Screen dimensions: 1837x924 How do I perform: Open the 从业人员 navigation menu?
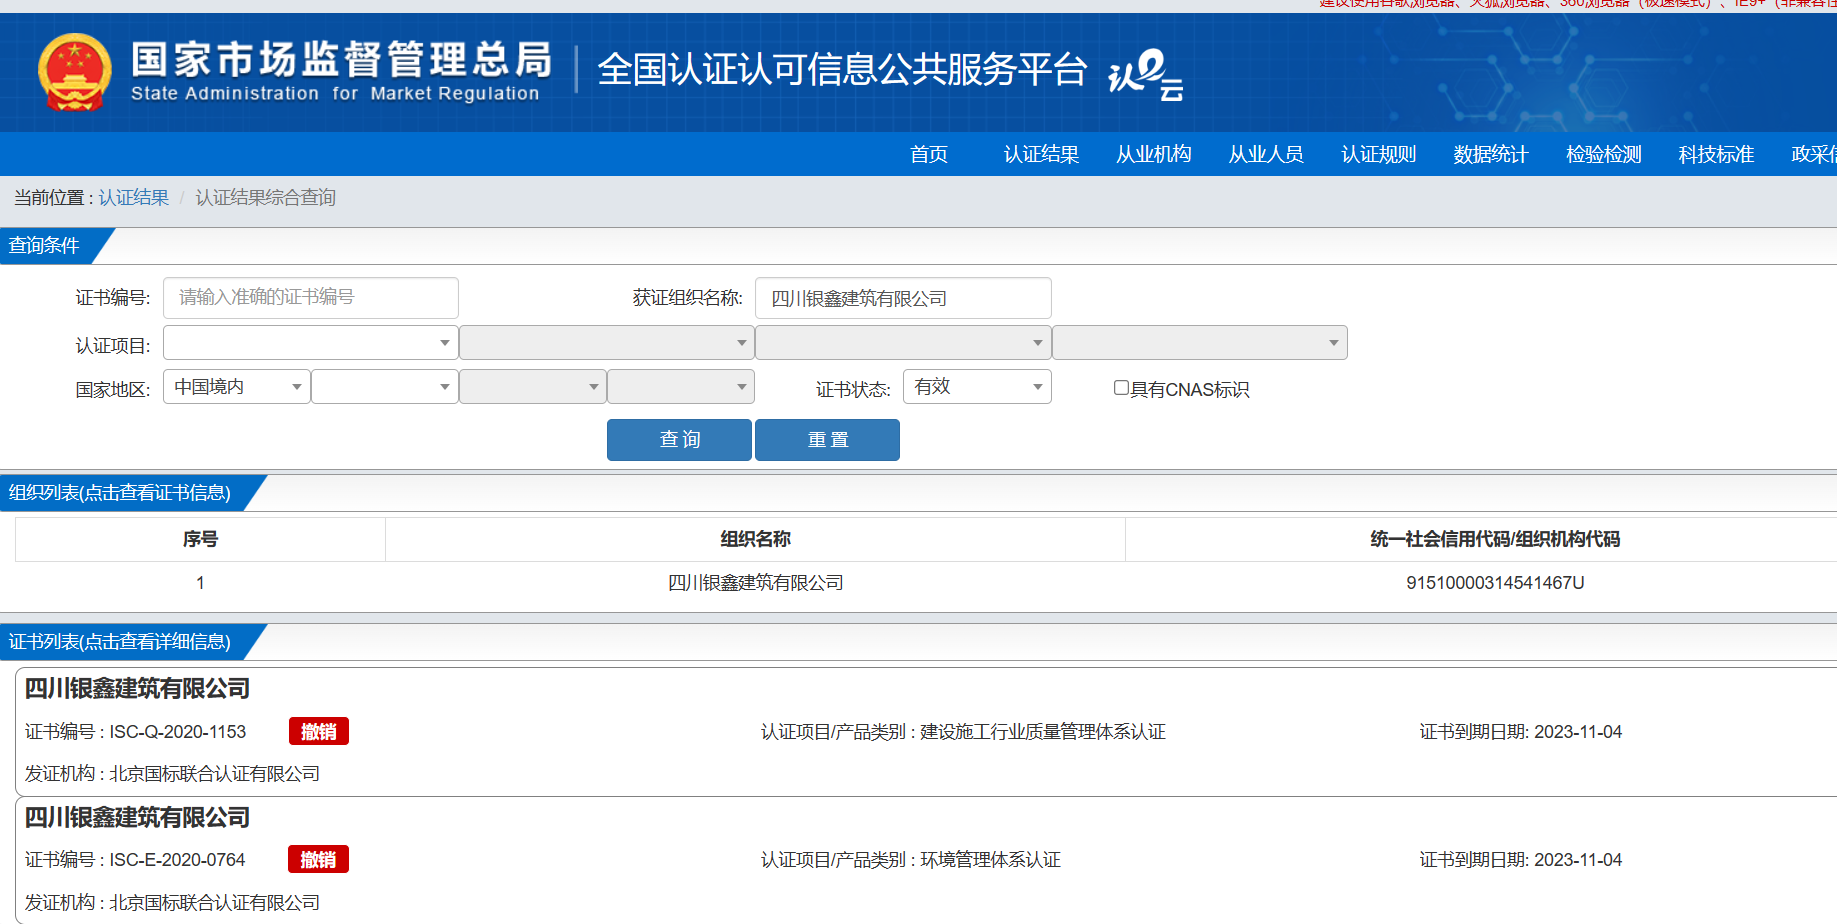pos(1266,154)
